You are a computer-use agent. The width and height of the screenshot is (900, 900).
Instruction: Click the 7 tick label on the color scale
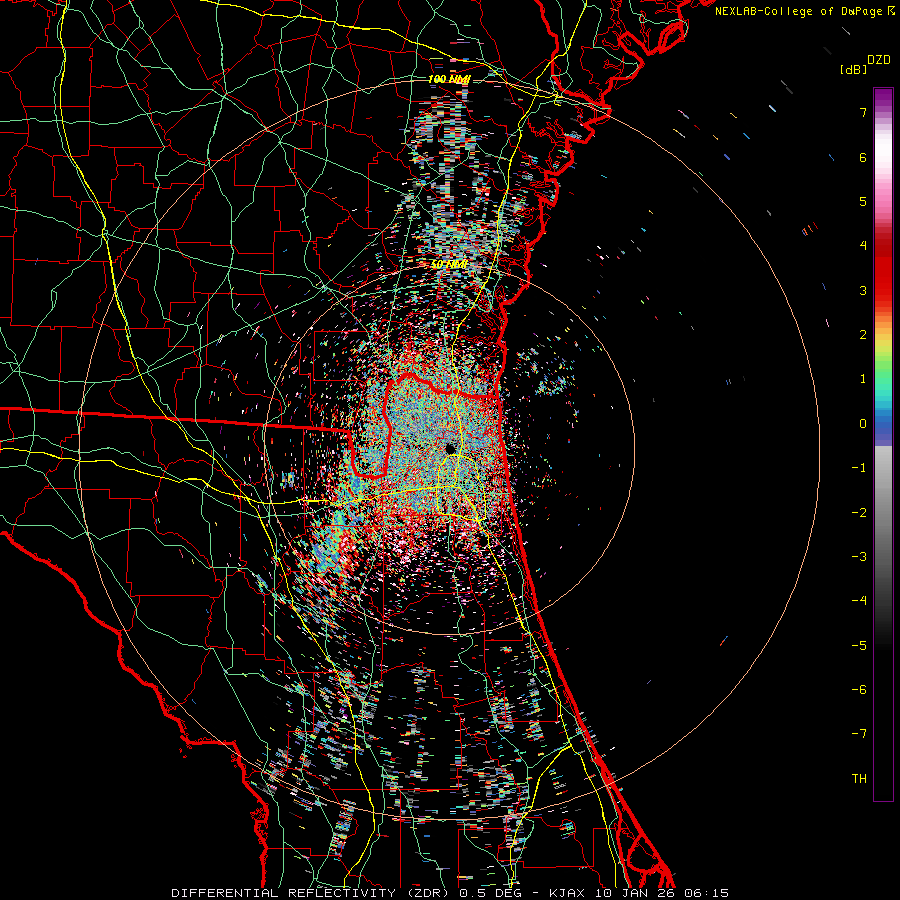(x=863, y=112)
